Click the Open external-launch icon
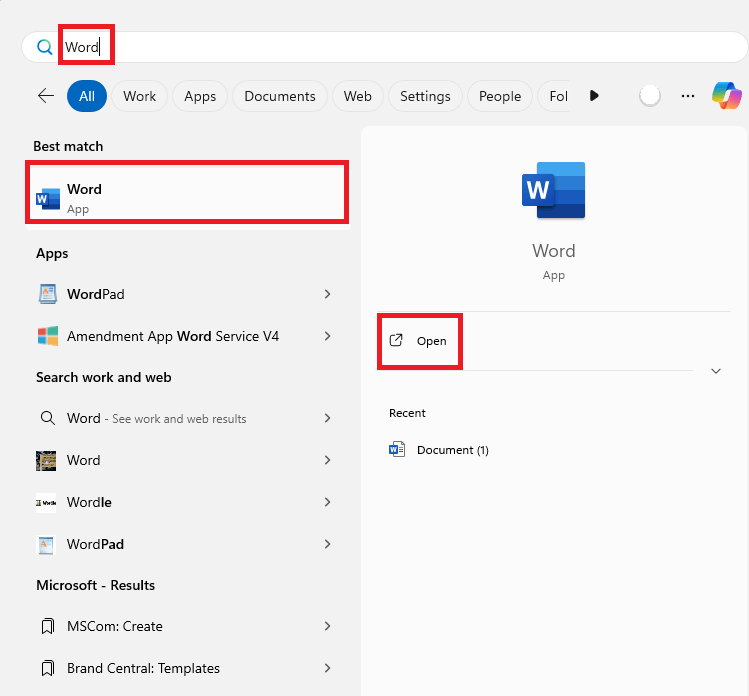The image size is (749, 696). (396, 340)
